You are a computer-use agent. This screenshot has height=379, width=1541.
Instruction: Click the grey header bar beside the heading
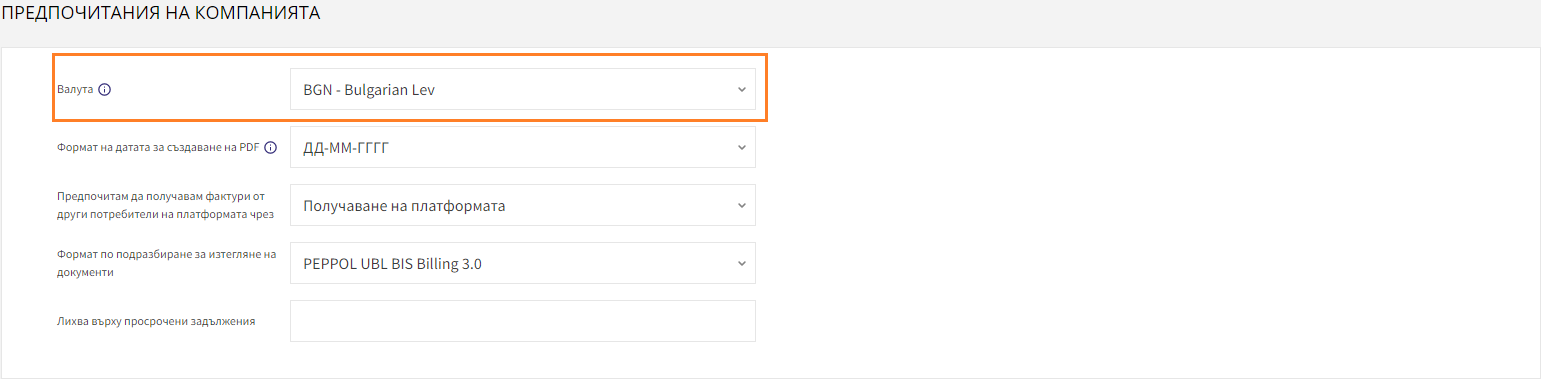(x=930, y=20)
